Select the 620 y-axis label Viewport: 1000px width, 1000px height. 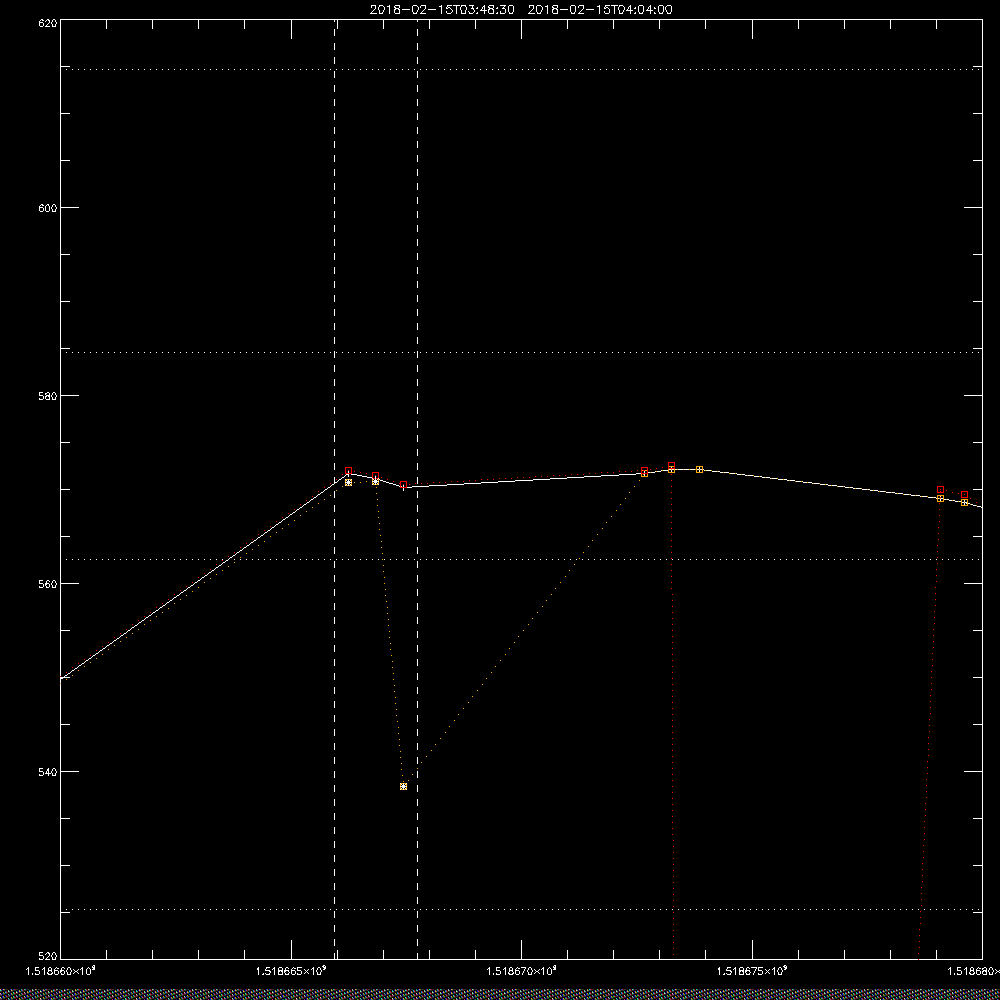(48, 22)
